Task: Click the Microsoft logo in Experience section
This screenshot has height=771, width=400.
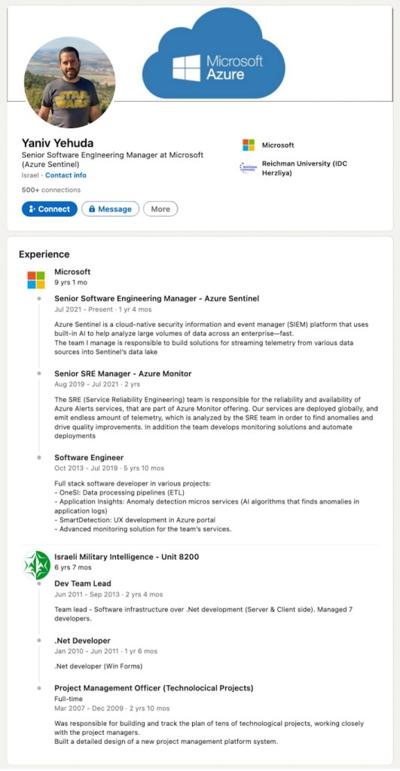Action: [x=36, y=280]
